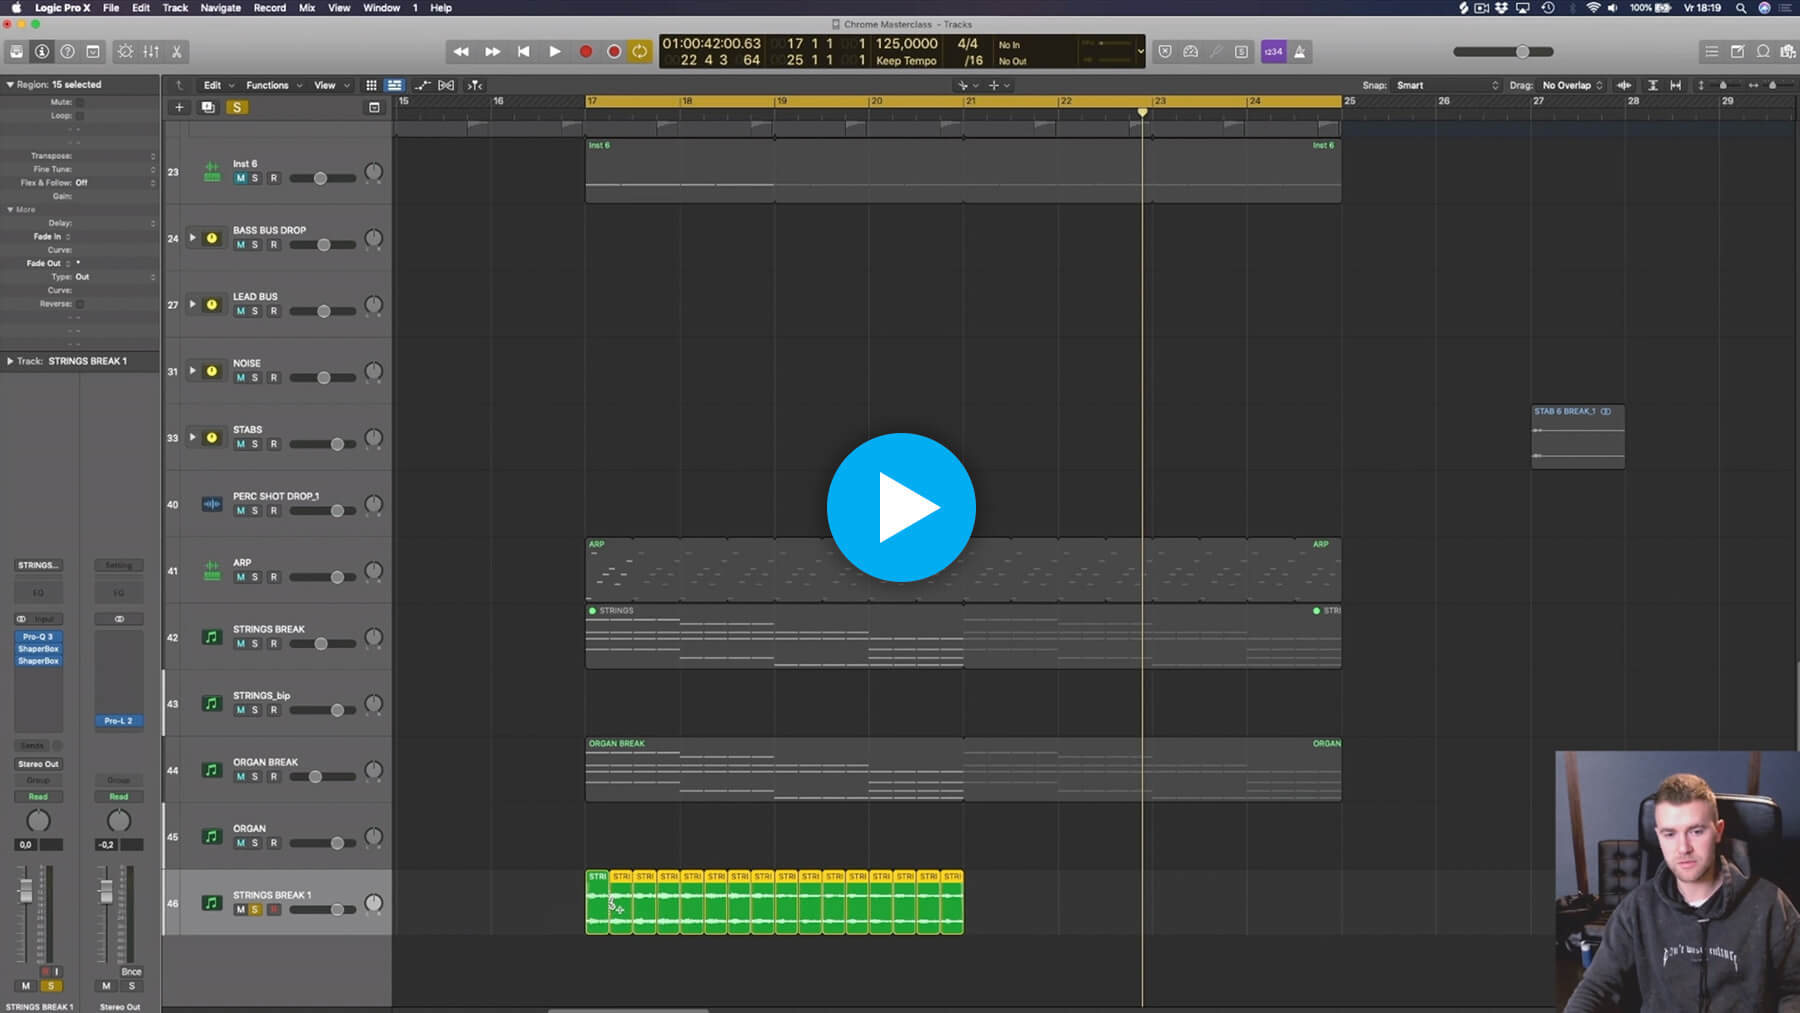Click the waveform vertical zoom icon
Viewport: 1800px width, 1013px height.
(x=1624, y=85)
